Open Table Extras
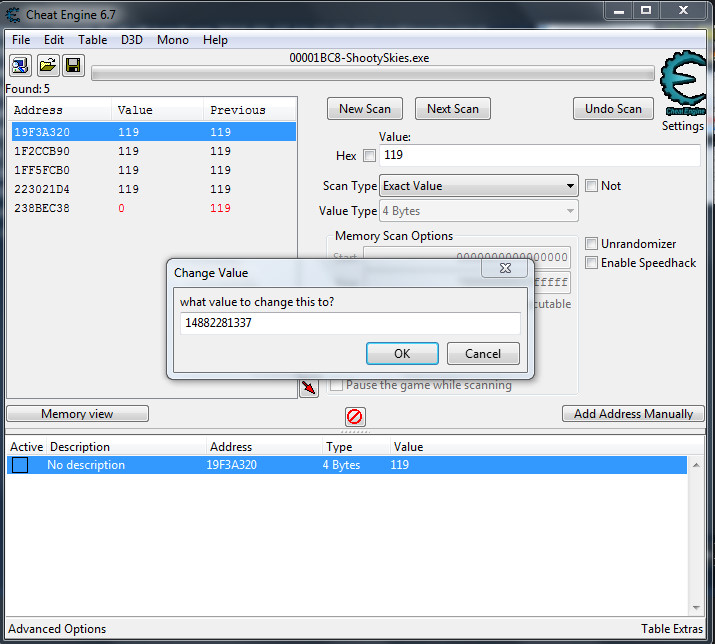Viewport: 715px width, 644px height. point(672,629)
